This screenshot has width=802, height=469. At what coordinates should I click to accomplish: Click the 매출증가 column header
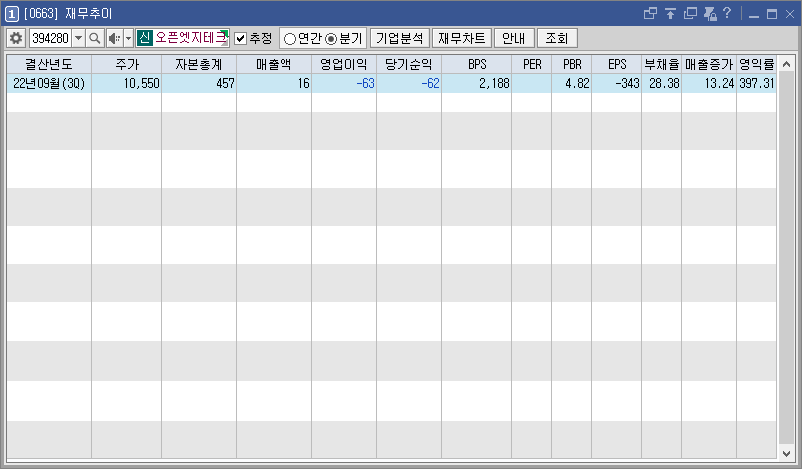[x=709, y=64]
